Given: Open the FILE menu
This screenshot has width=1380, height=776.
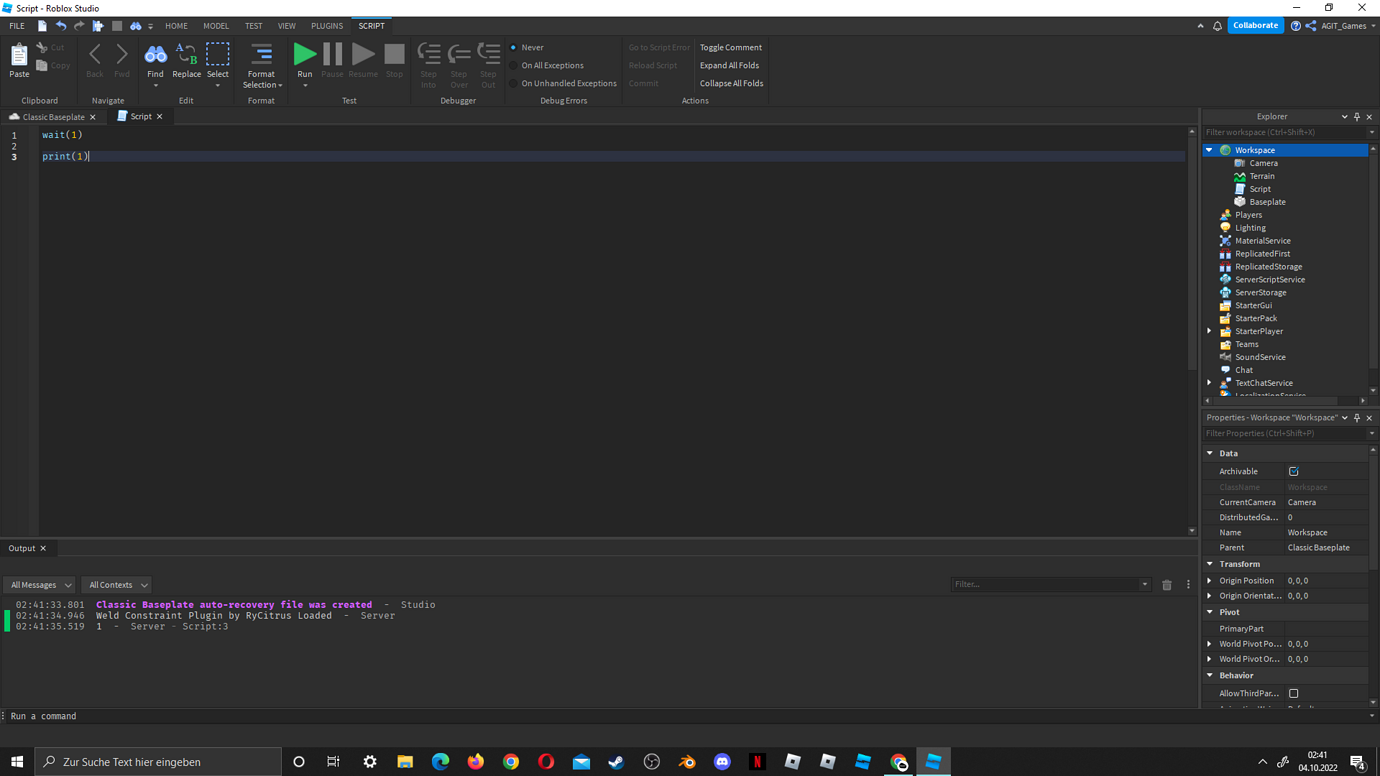Looking at the screenshot, I should click(17, 26).
